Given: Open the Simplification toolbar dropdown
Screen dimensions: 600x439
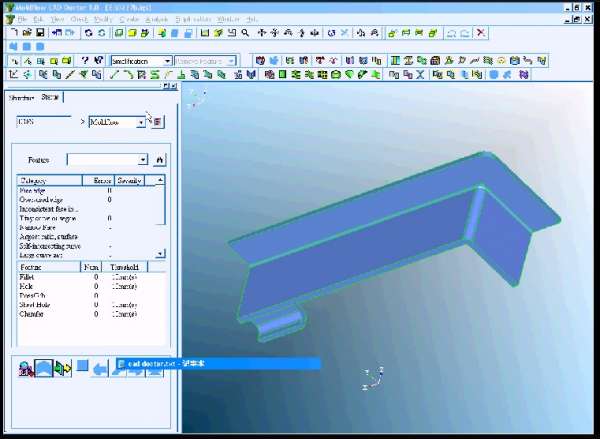Looking at the screenshot, I should point(167,61).
